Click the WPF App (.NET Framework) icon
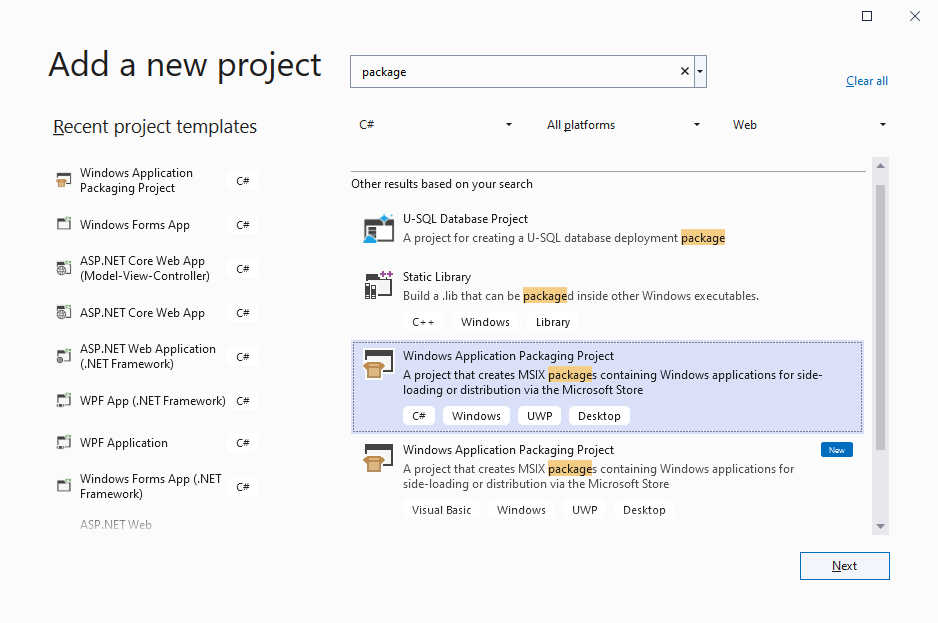Viewport: 938px width, 623px height. (63, 400)
